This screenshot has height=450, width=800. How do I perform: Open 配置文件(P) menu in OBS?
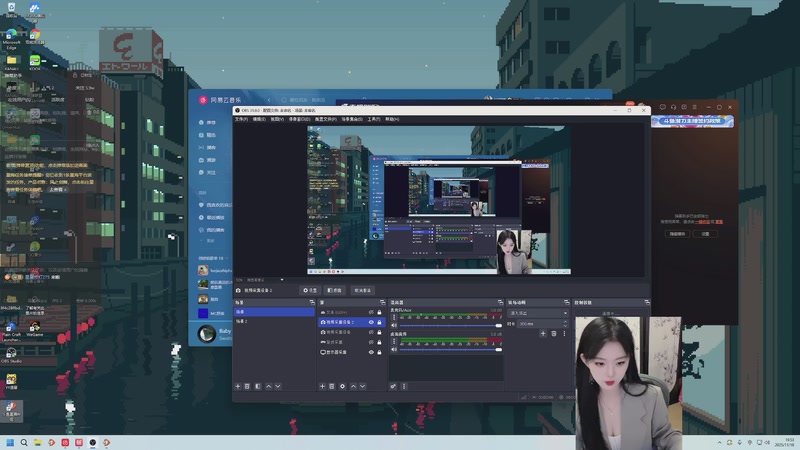coord(326,119)
